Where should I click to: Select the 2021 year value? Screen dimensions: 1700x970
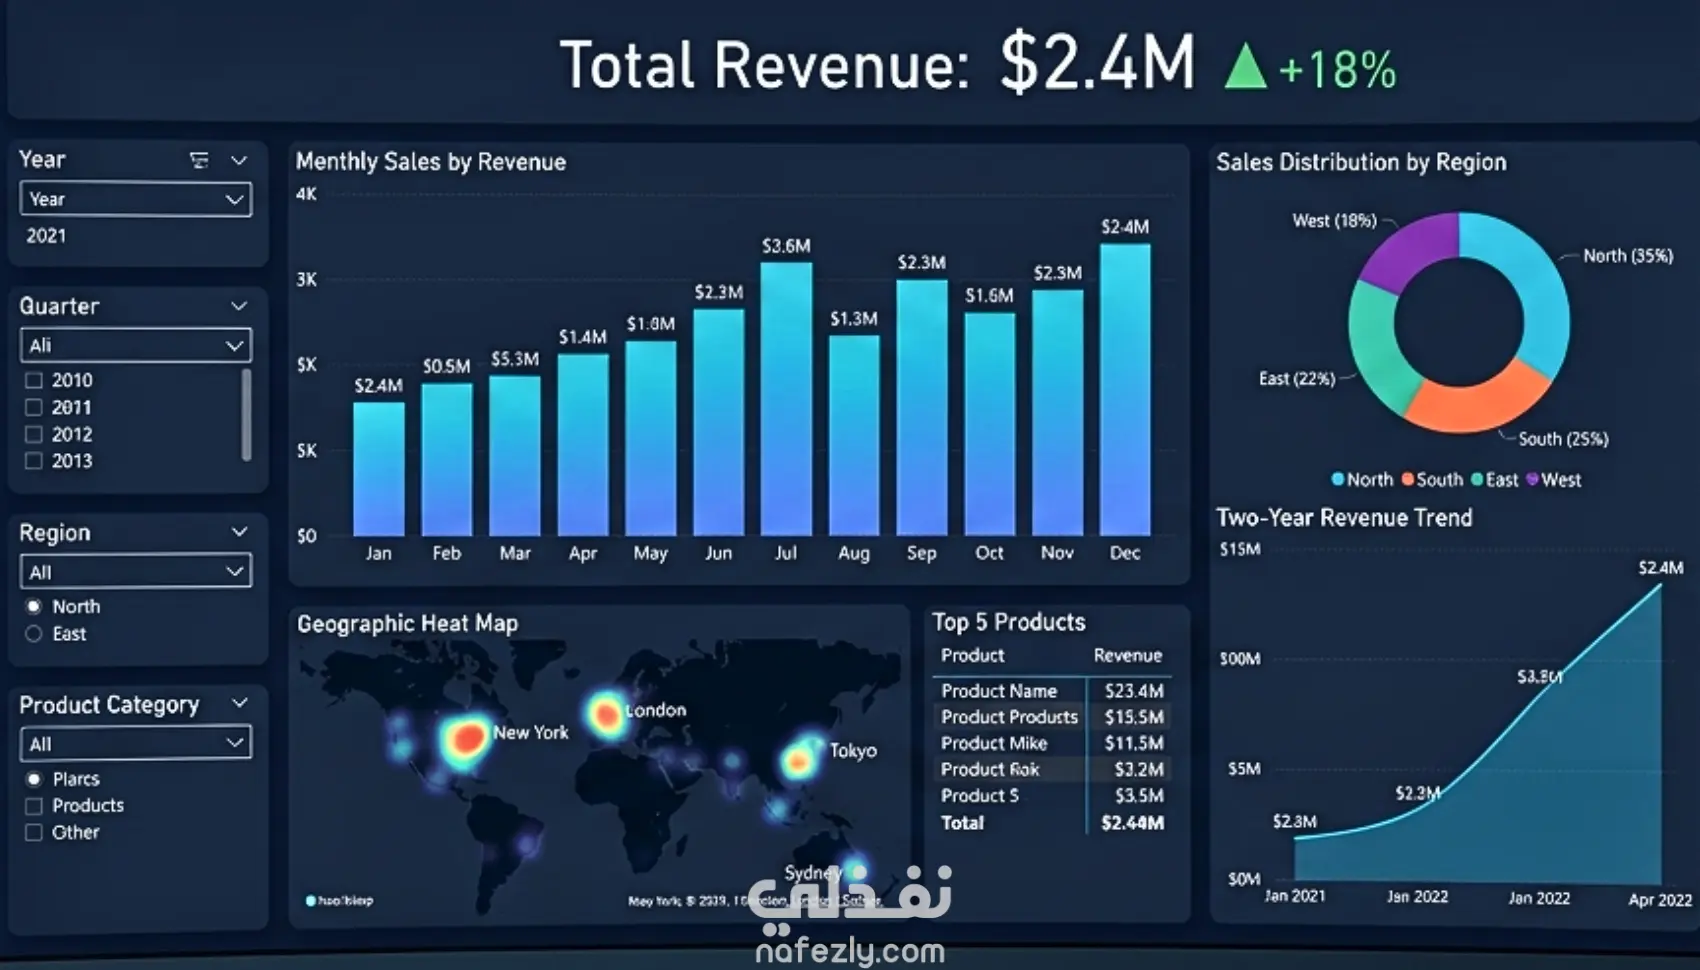click(46, 236)
